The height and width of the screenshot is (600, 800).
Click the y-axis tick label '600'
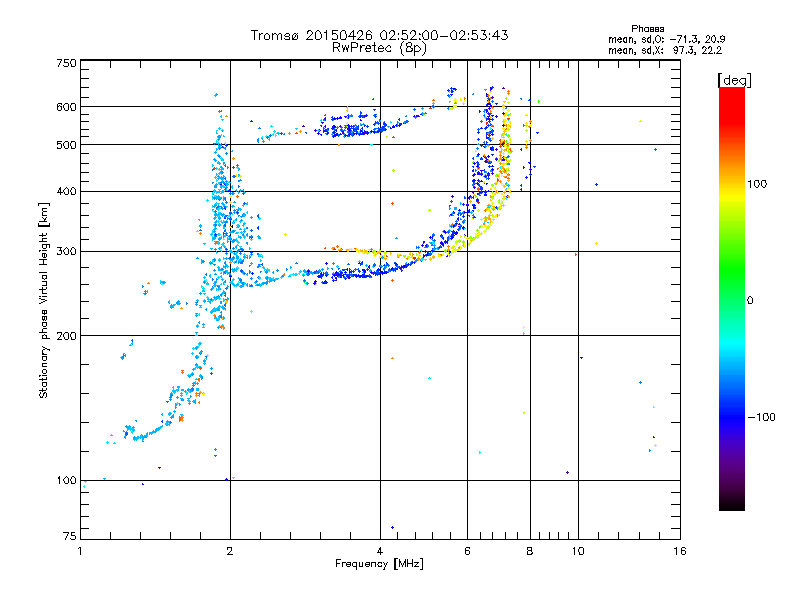[x=66, y=107]
